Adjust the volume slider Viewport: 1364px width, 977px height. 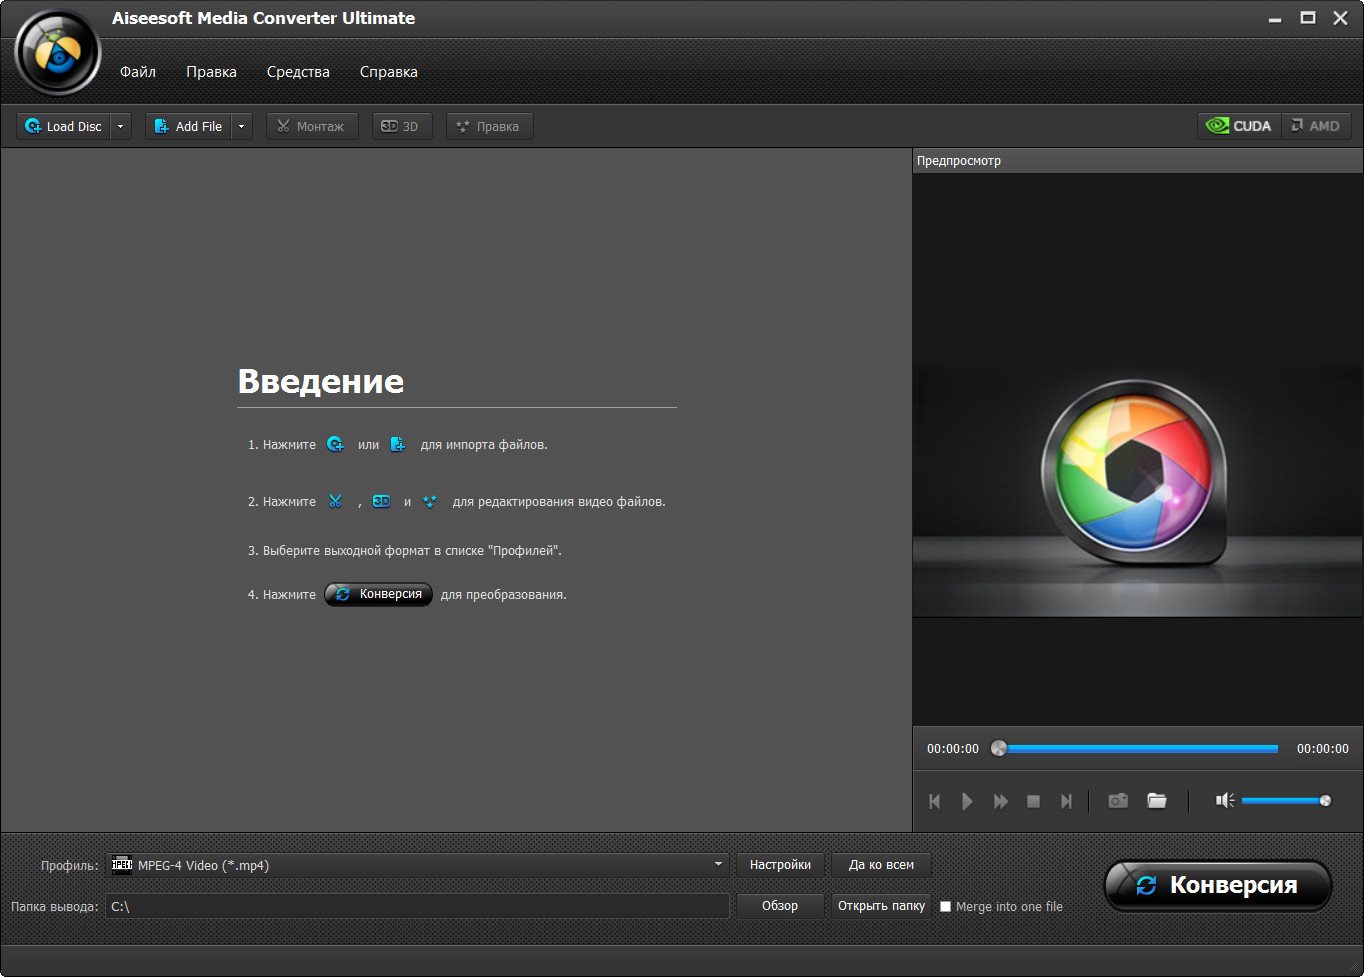click(1286, 800)
